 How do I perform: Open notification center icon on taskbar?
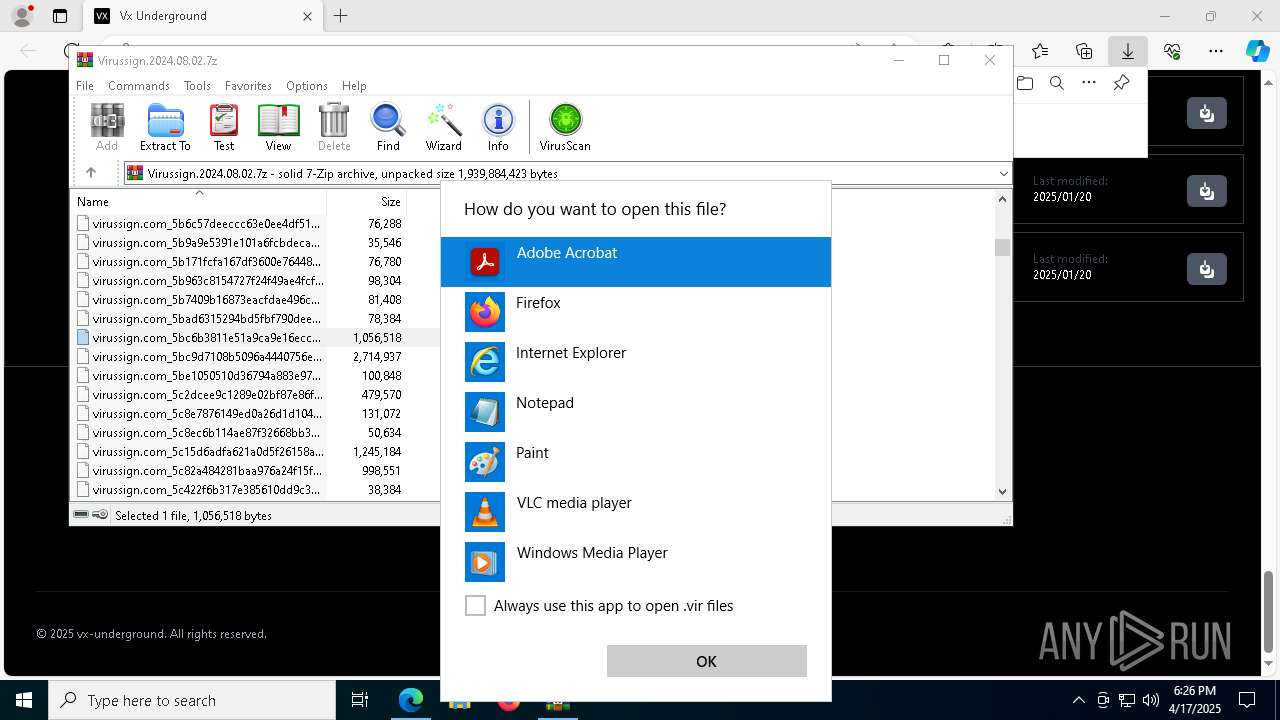pos(1247,700)
